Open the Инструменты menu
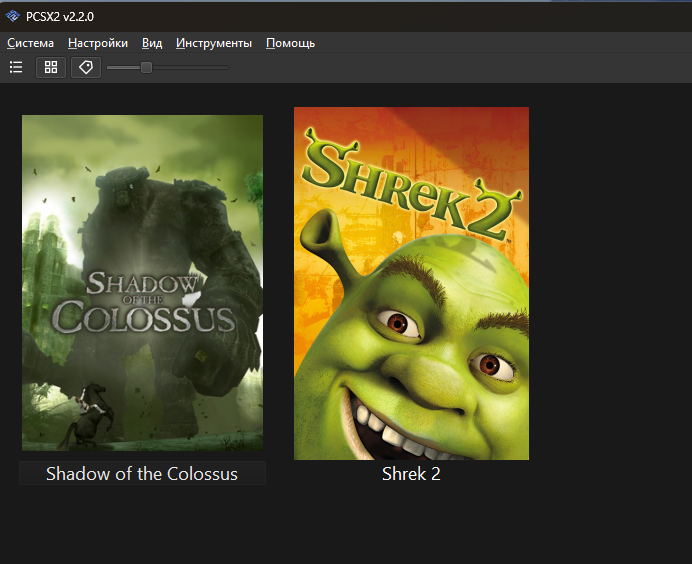This screenshot has width=692, height=564. click(214, 43)
